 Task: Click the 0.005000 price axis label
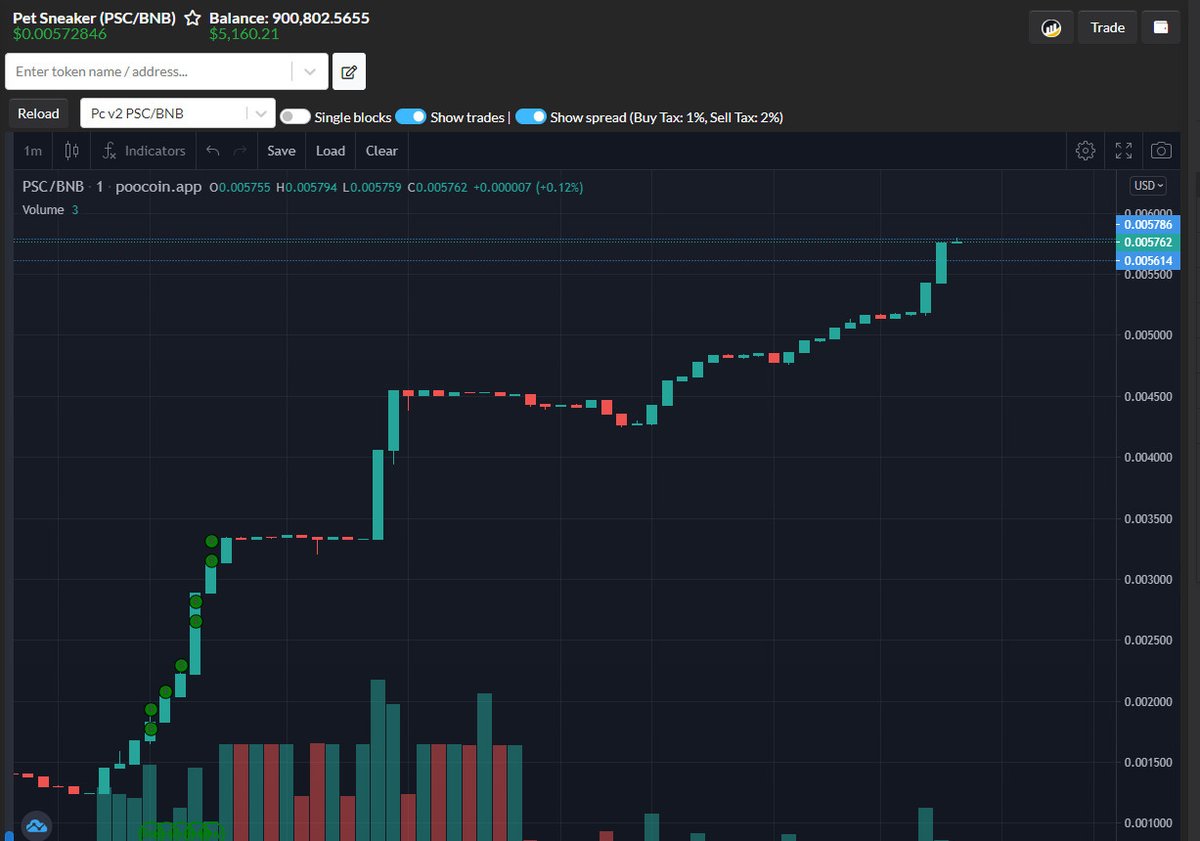click(1147, 335)
